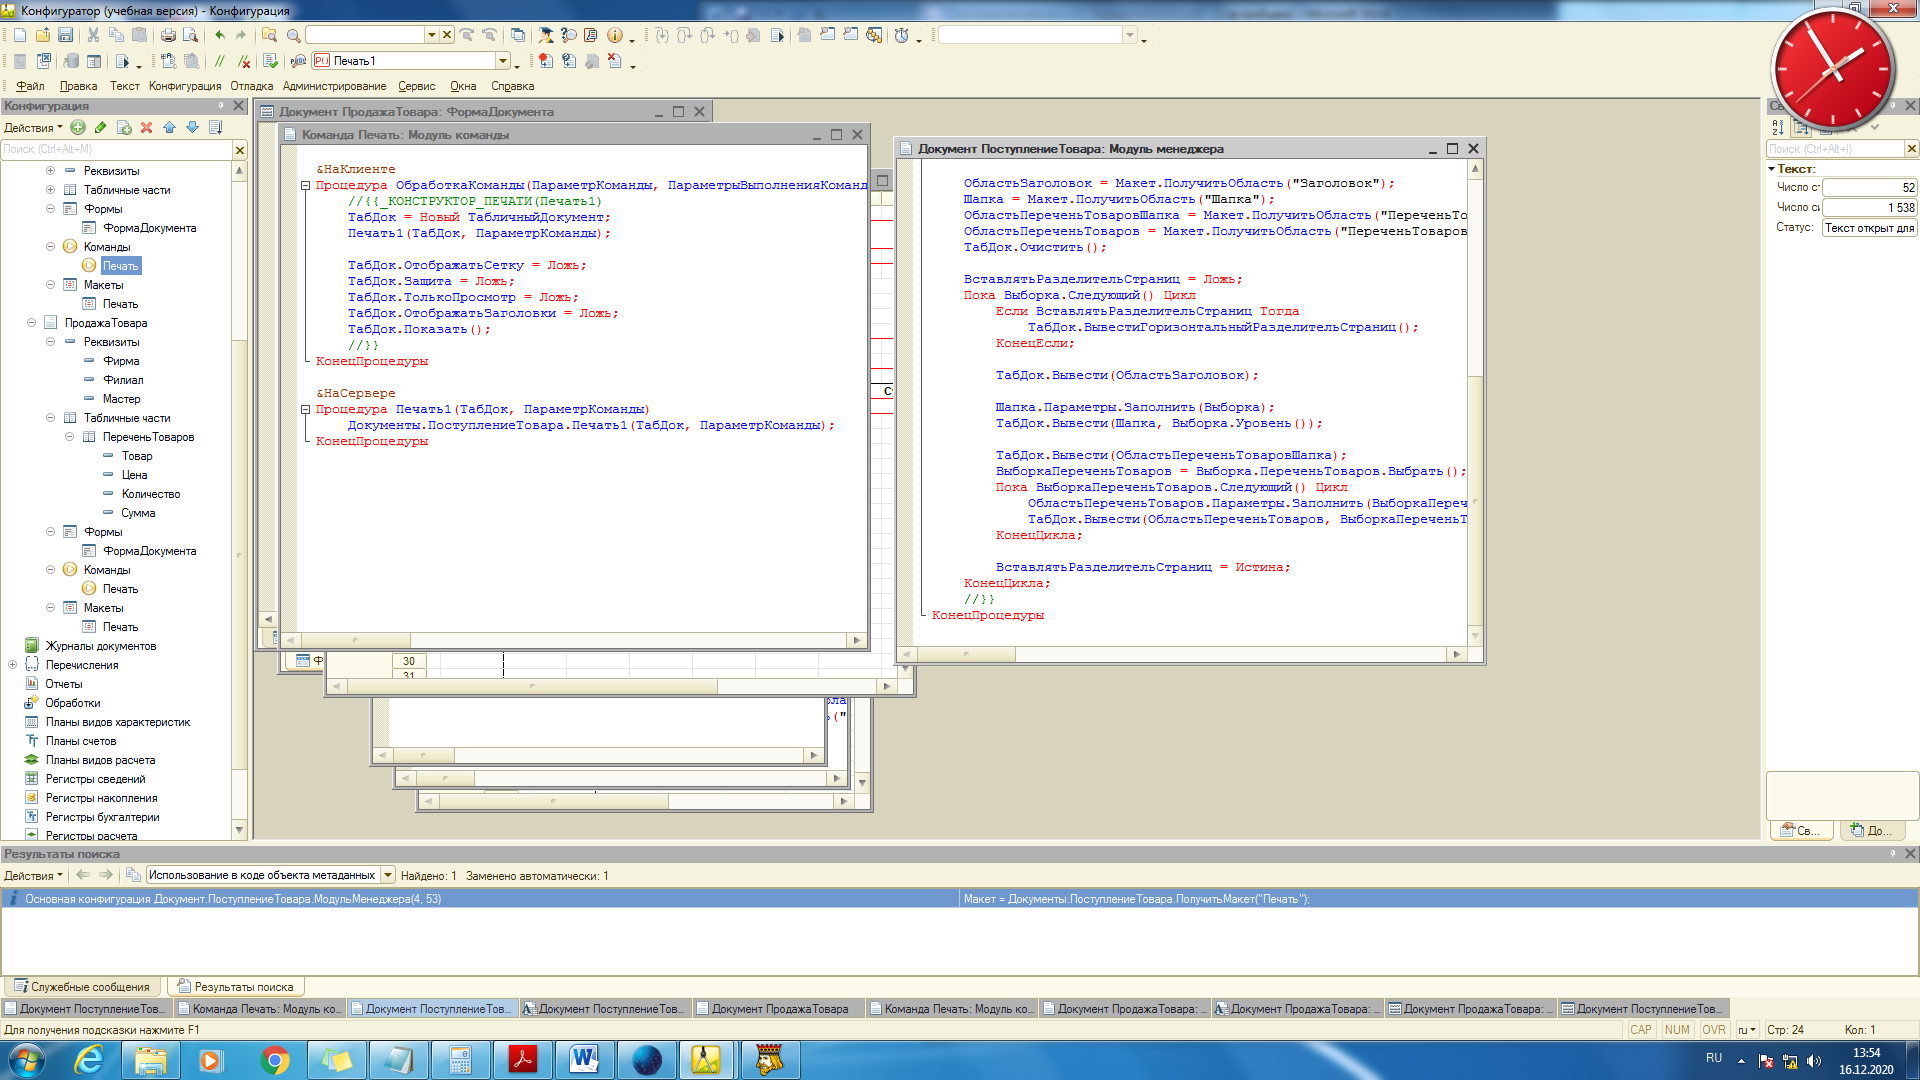Viewport: 1920px width, 1080px height.
Task: Open the Отладка menu
Action: coord(251,86)
